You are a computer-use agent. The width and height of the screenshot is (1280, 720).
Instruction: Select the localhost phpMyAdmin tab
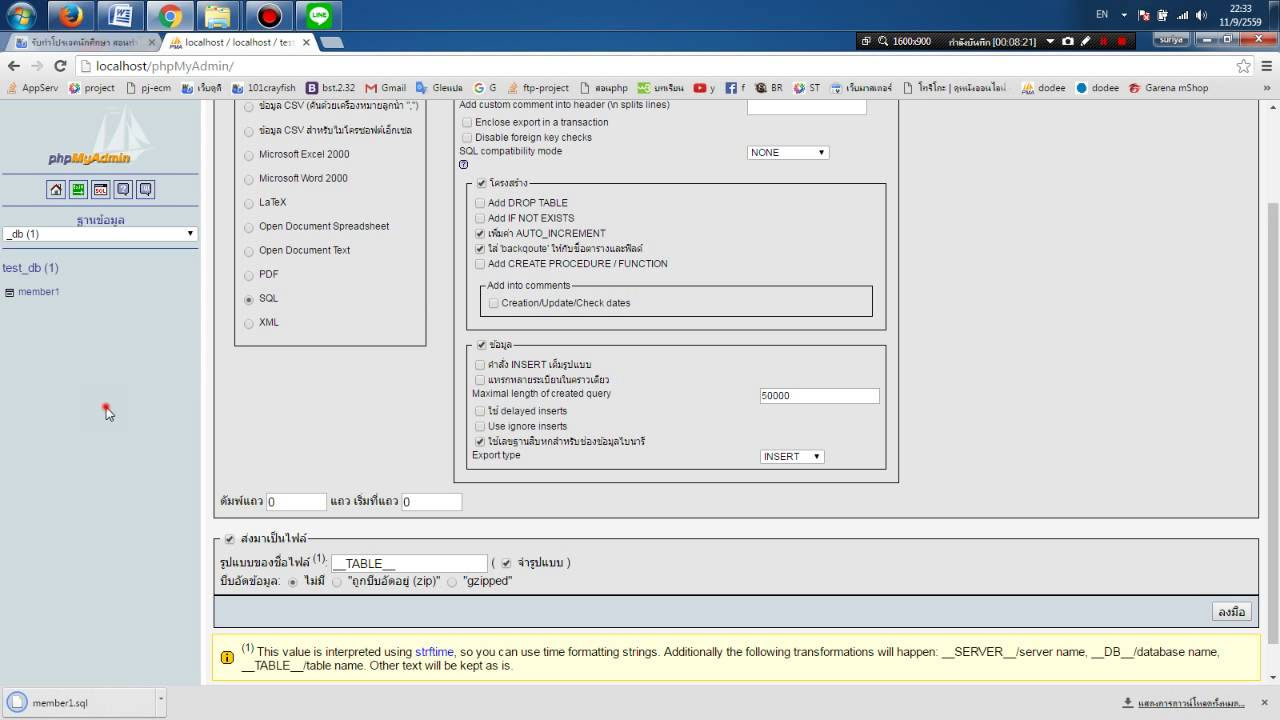tap(240, 43)
